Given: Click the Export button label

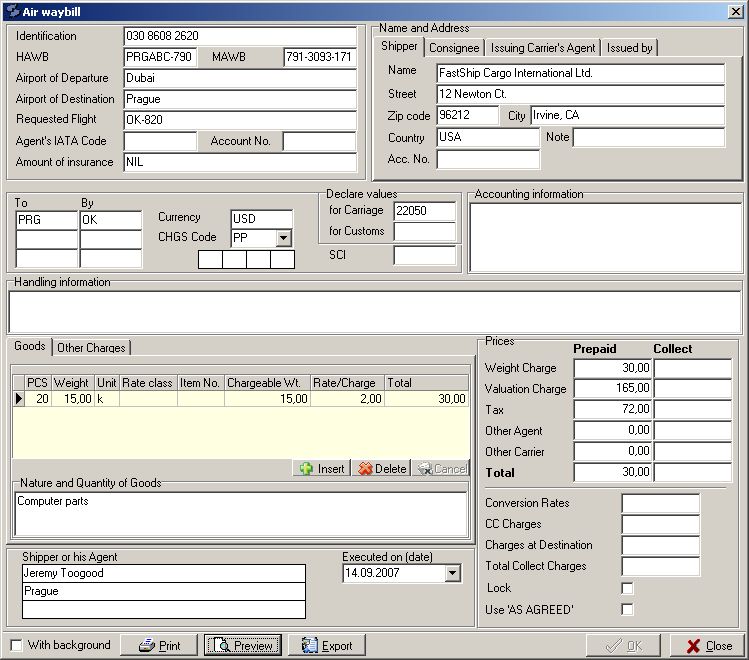Looking at the screenshot, I should [337, 646].
